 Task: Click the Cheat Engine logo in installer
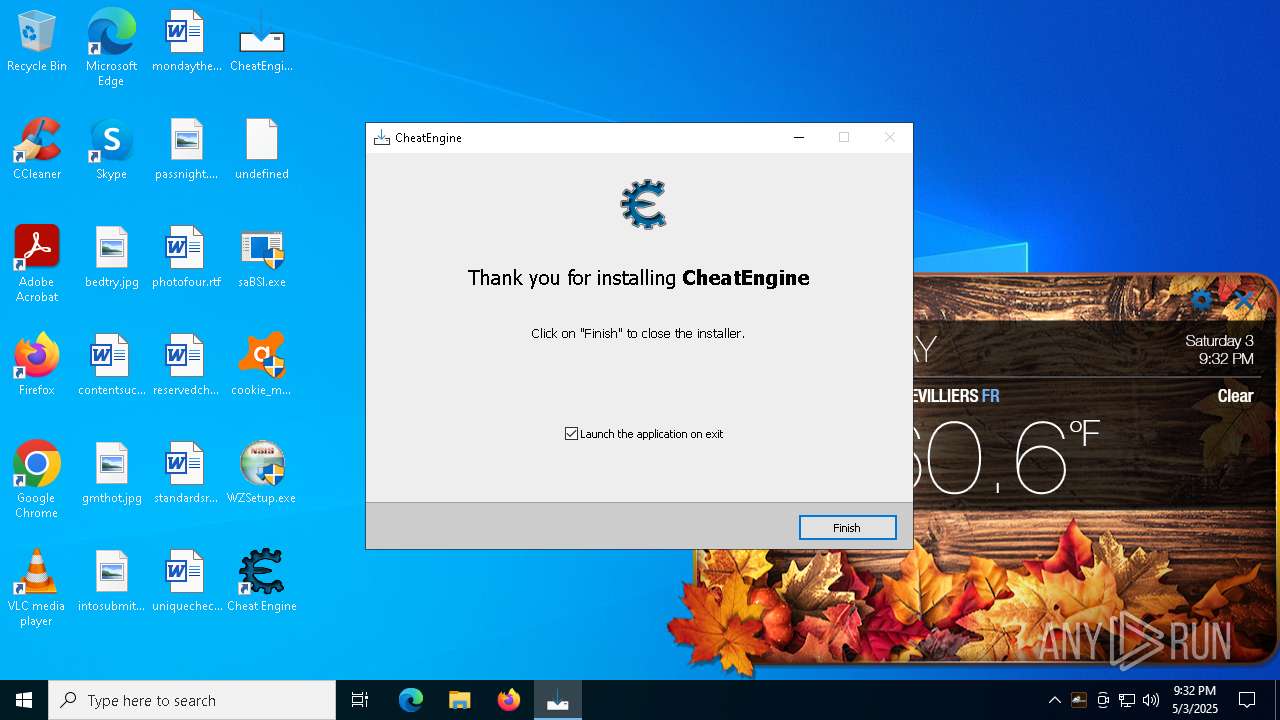(643, 204)
